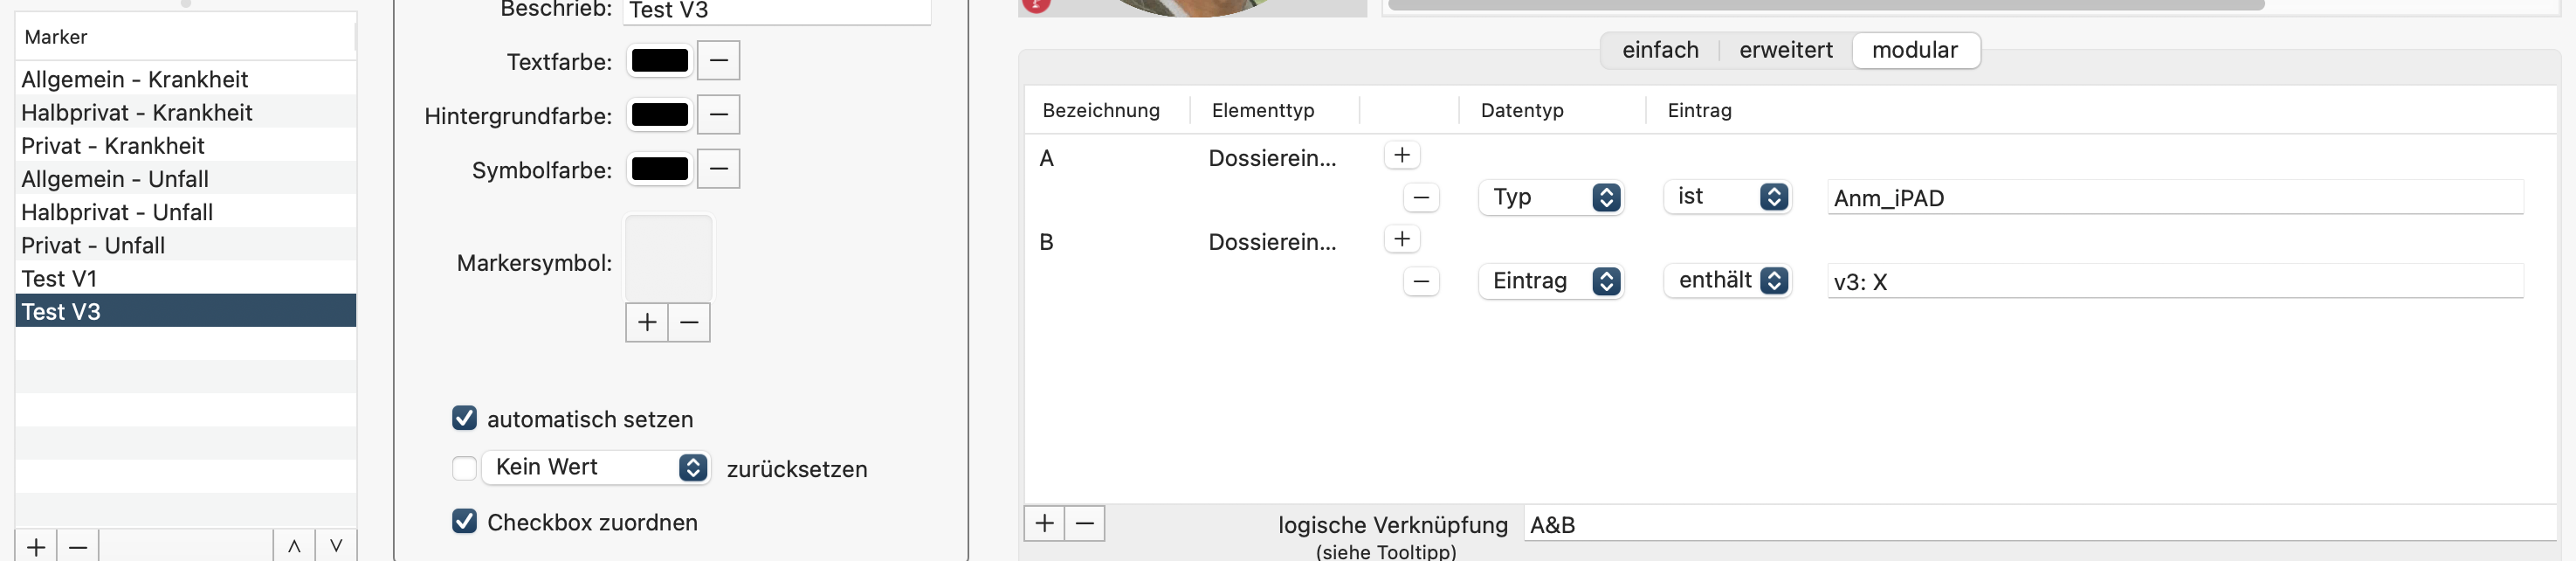
Task: Remove the Markersymbol with the minus button
Action: (689, 322)
